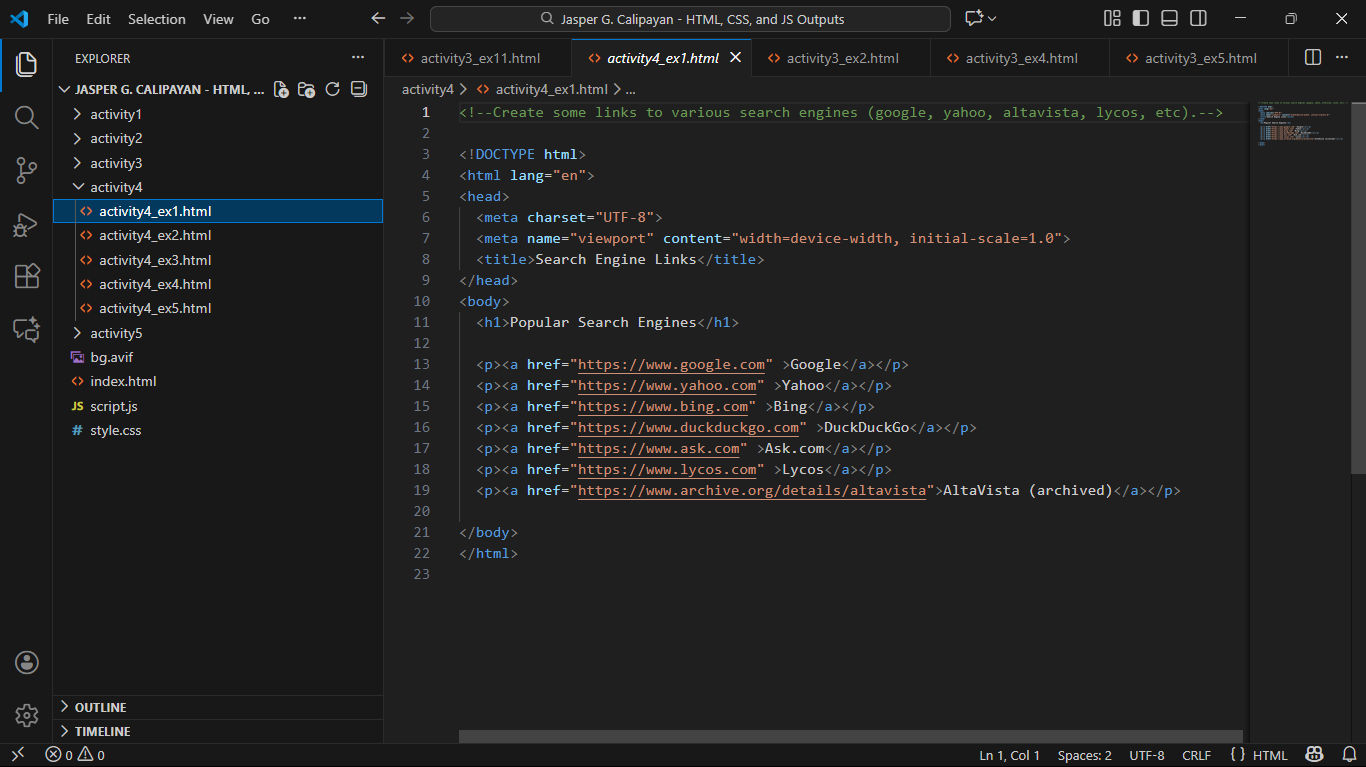Click the CRLF line ending indicator
The image size is (1366, 767).
pos(1196,755)
